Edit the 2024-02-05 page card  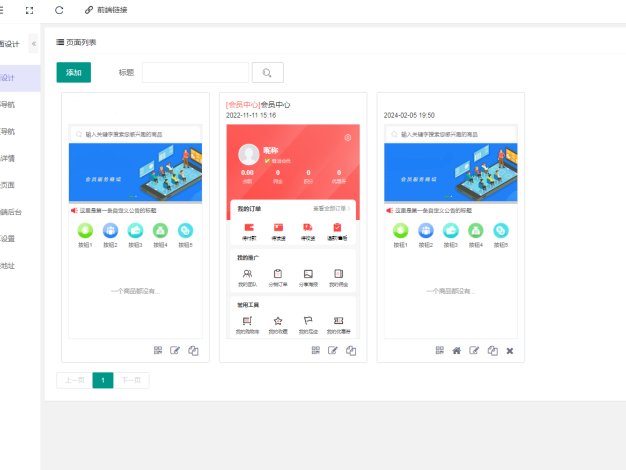coord(474,350)
